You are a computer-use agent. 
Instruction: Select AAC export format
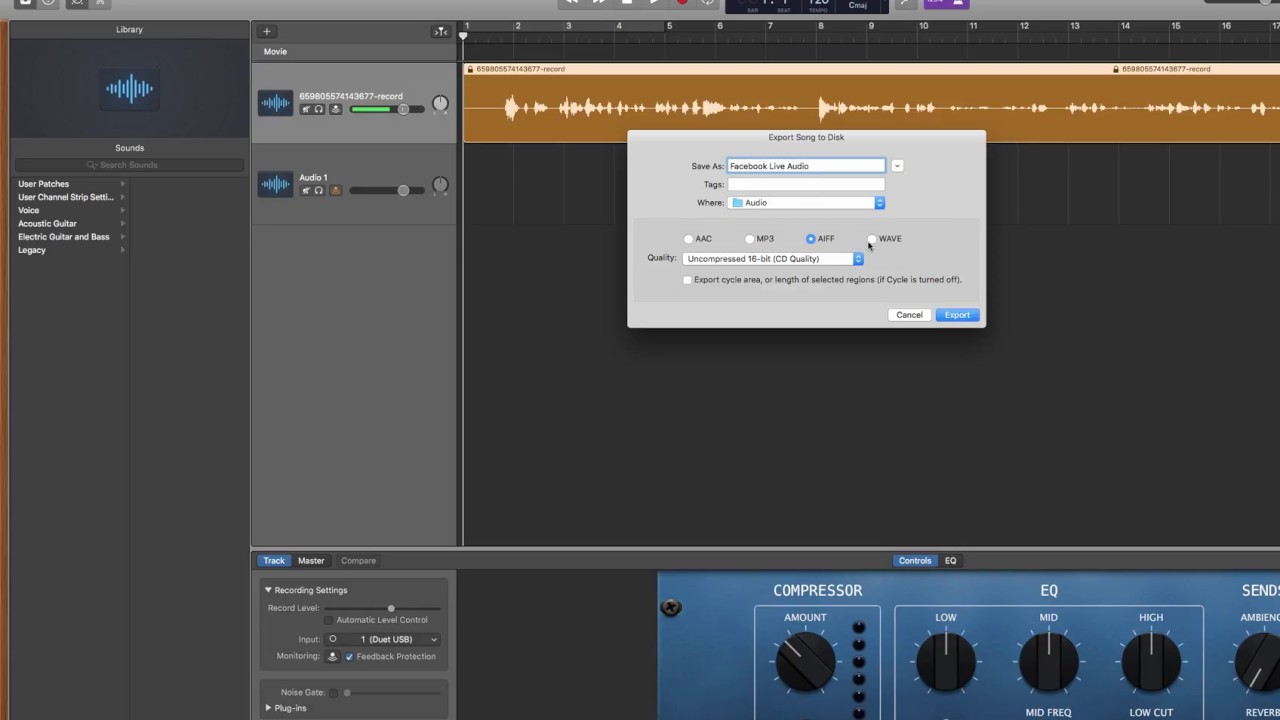(688, 239)
